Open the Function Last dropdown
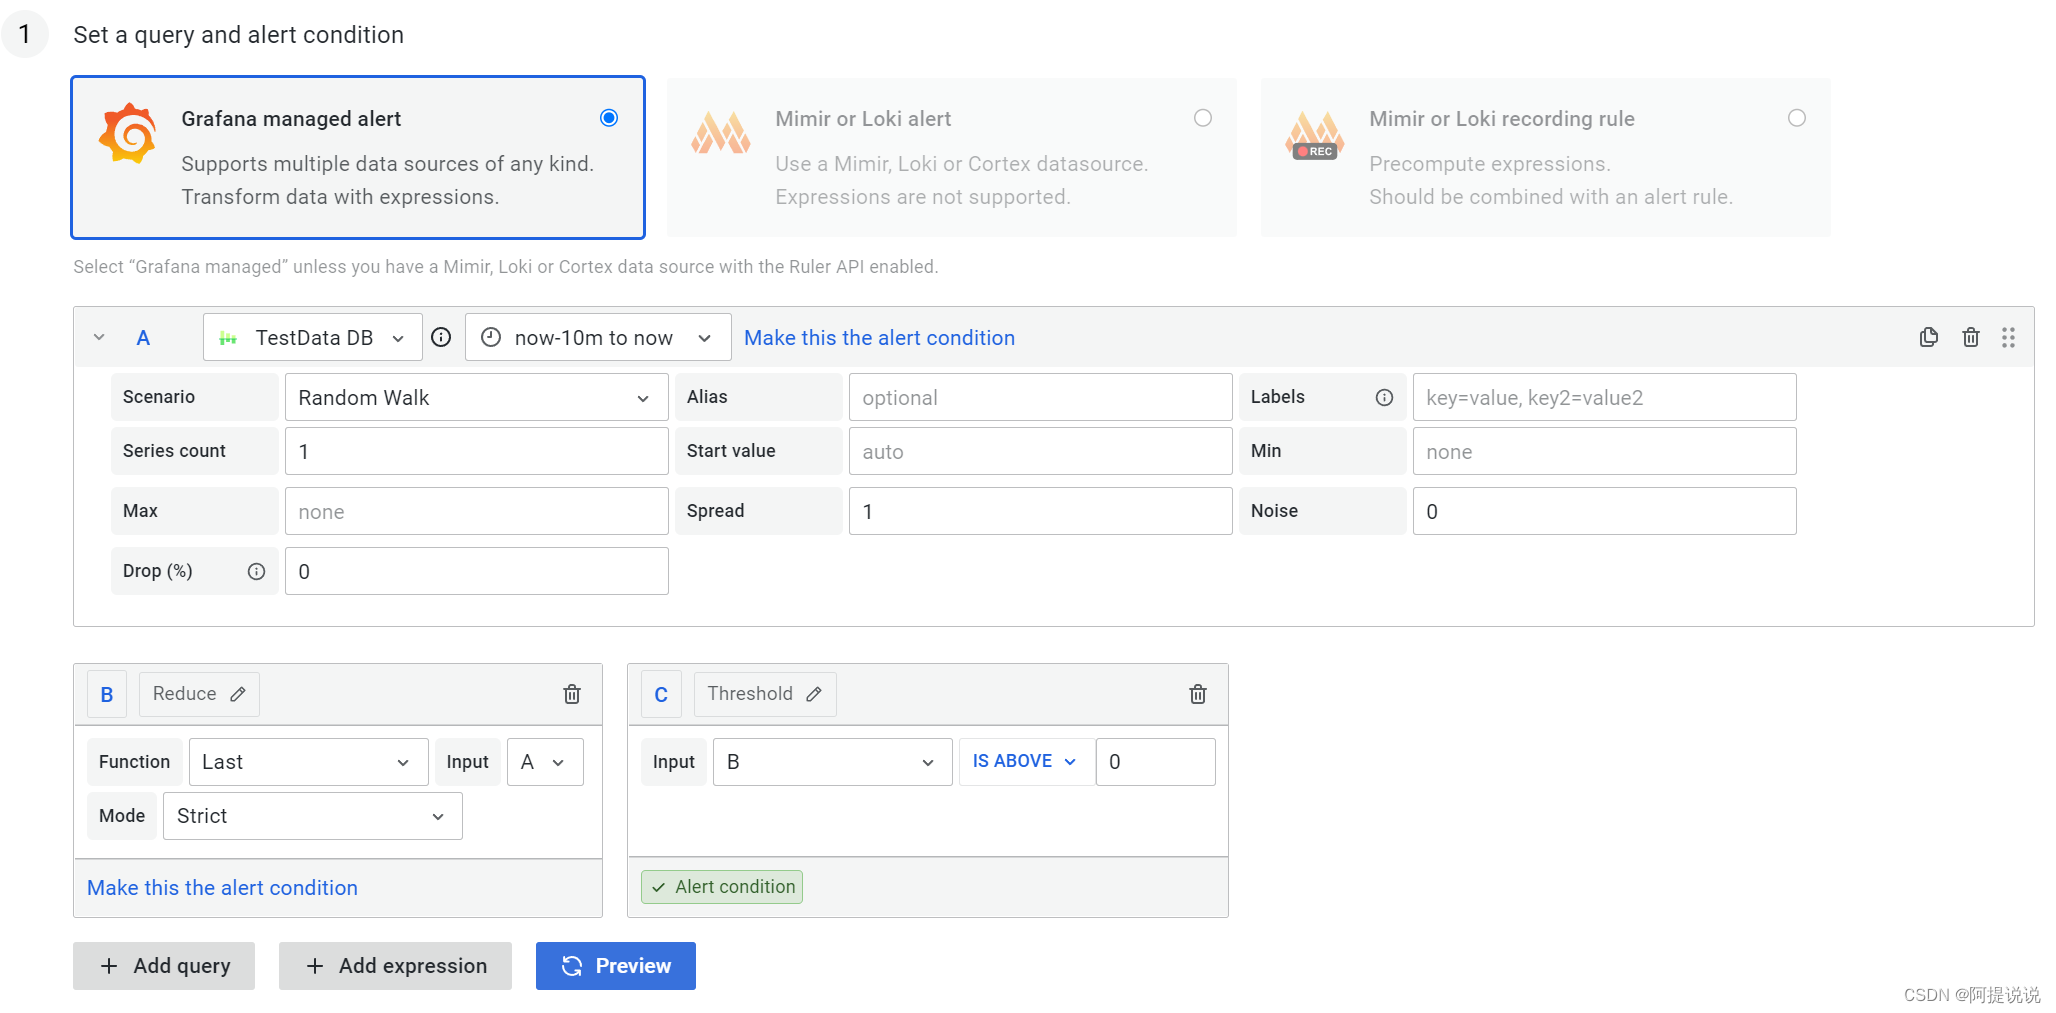This screenshot has width=2056, height=1013. [308, 762]
